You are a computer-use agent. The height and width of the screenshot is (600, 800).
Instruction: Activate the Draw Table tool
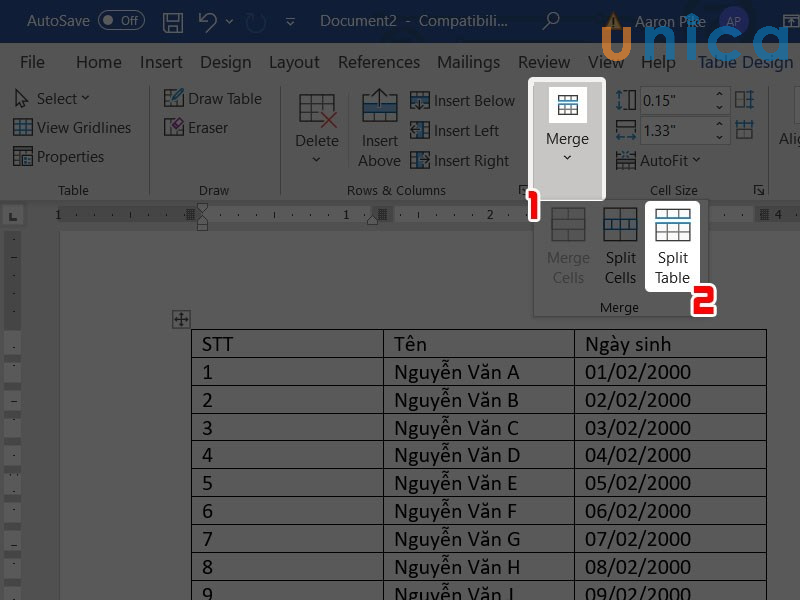coord(212,98)
